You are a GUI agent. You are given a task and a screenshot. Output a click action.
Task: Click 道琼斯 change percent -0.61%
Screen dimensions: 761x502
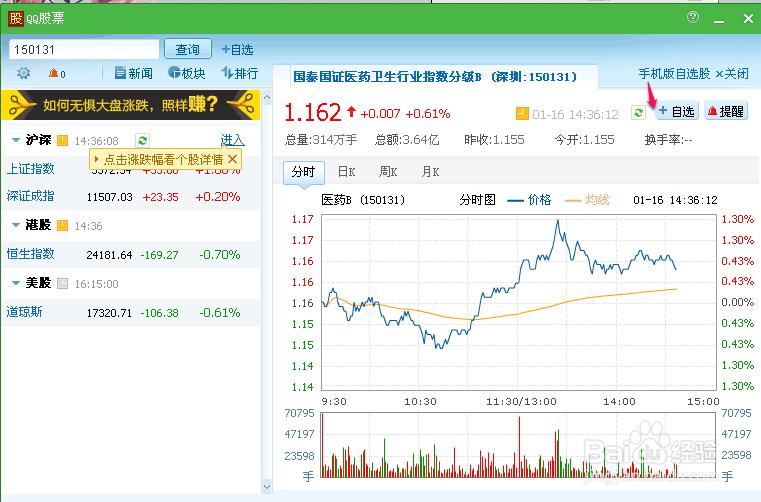tap(219, 313)
